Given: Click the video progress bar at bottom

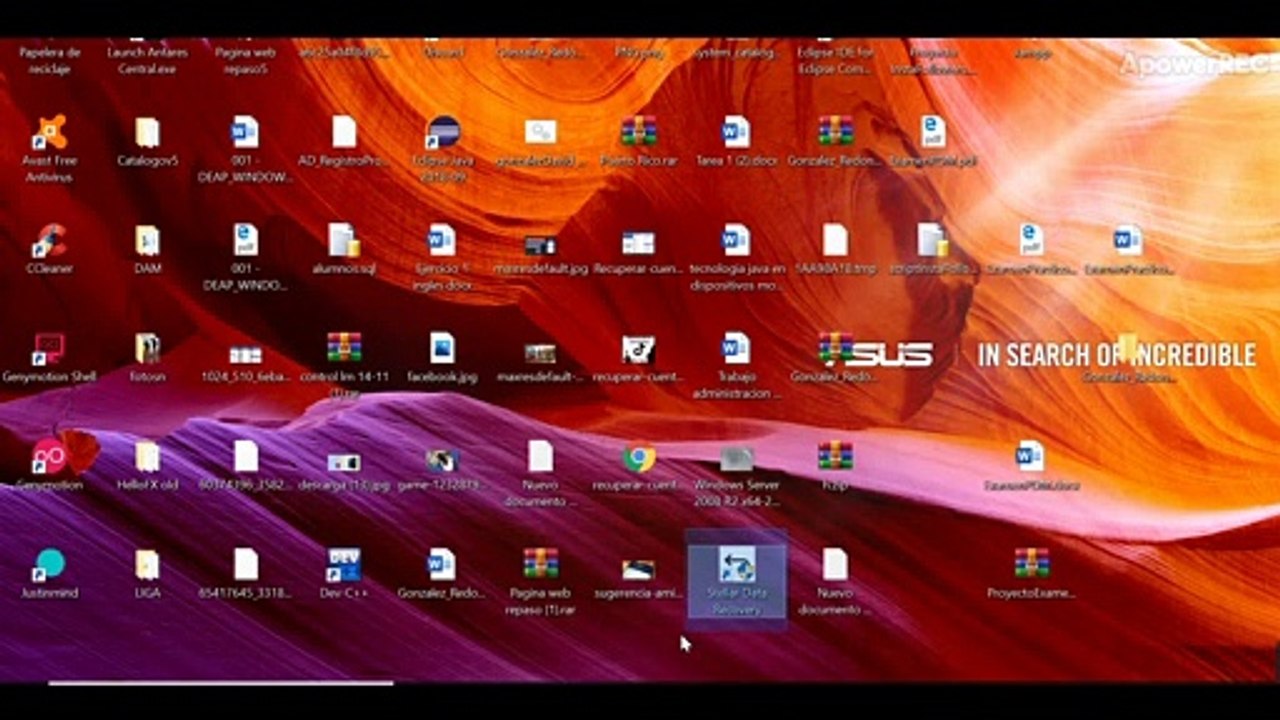Looking at the screenshot, I should (x=640, y=684).
